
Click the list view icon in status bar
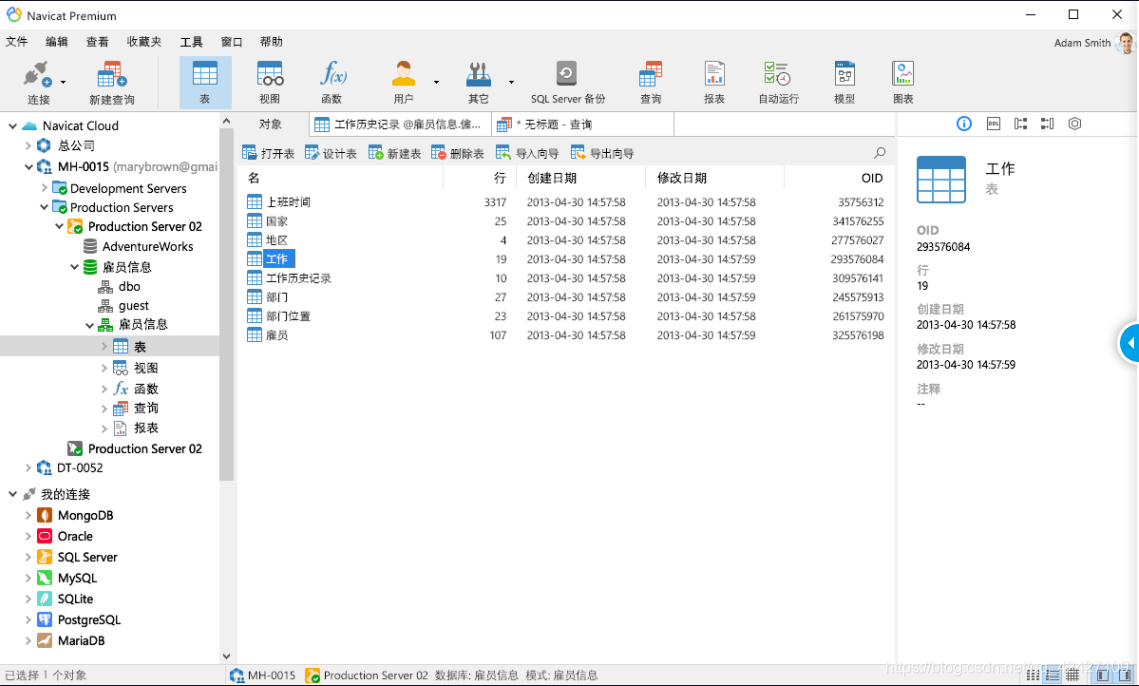(x=1033, y=675)
